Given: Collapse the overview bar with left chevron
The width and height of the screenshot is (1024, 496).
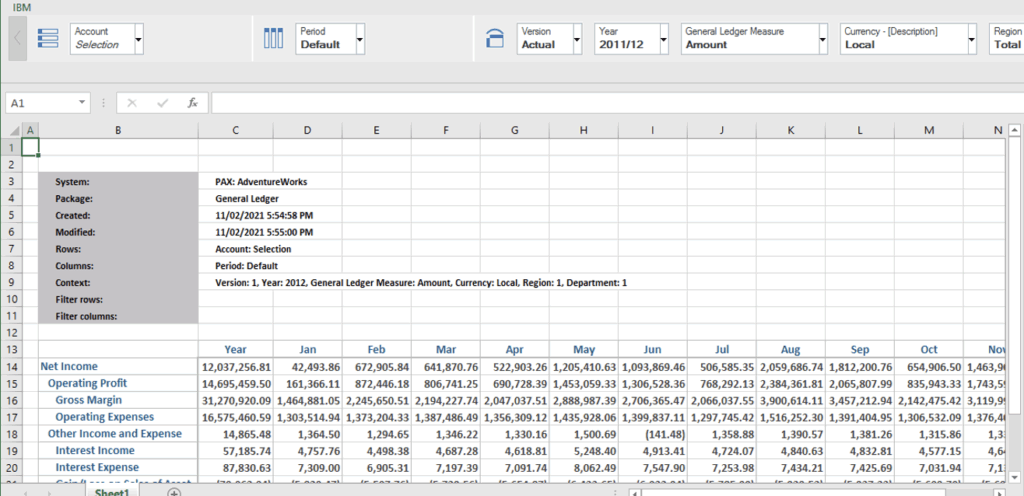Looking at the screenshot, I should click(x=17, y=39).
